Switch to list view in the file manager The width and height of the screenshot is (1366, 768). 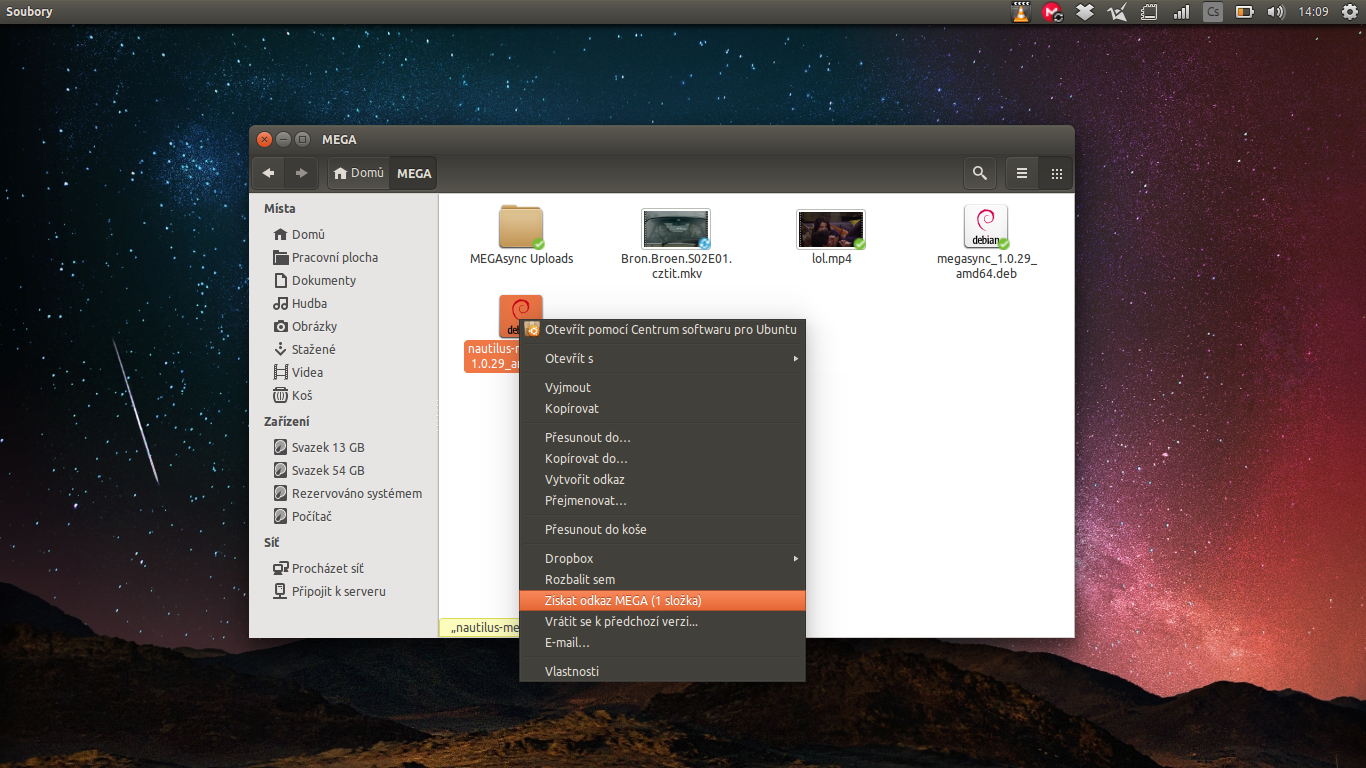pyautogui.click(x=1020, y=172)
